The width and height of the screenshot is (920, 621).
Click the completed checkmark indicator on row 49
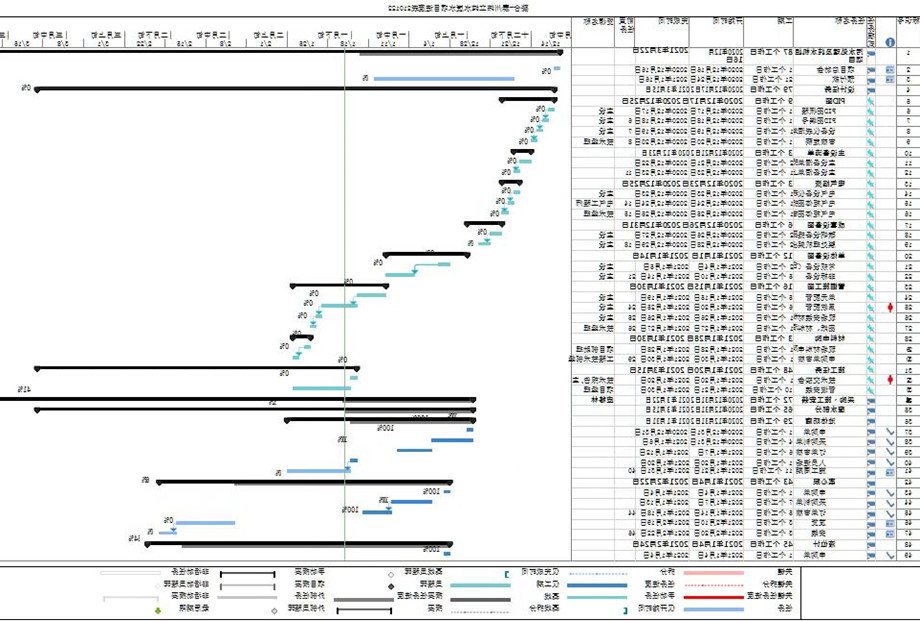coord(890,554)
